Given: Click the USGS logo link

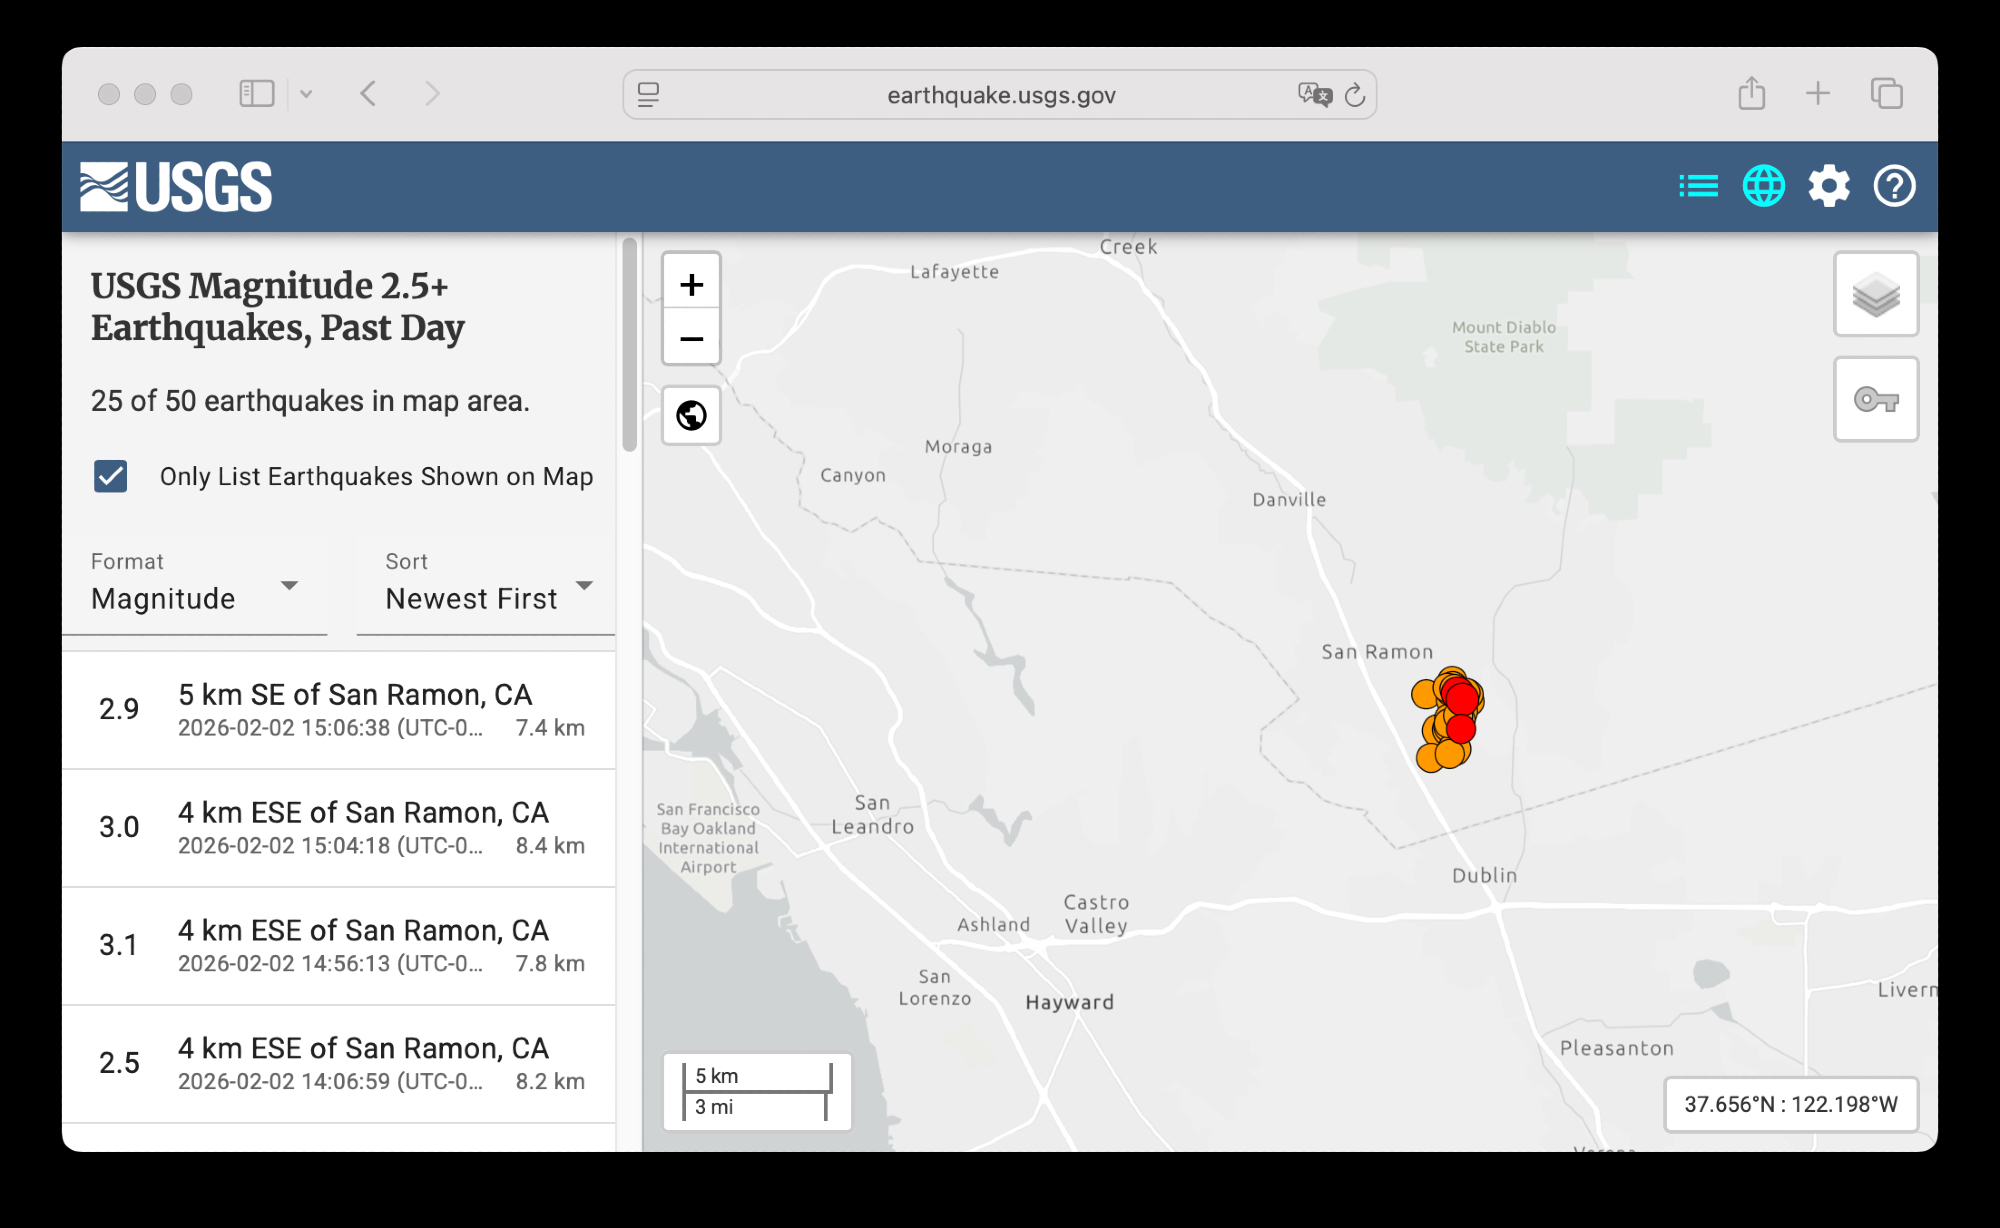Looking at the screenshot, I should tap(176, 187).
